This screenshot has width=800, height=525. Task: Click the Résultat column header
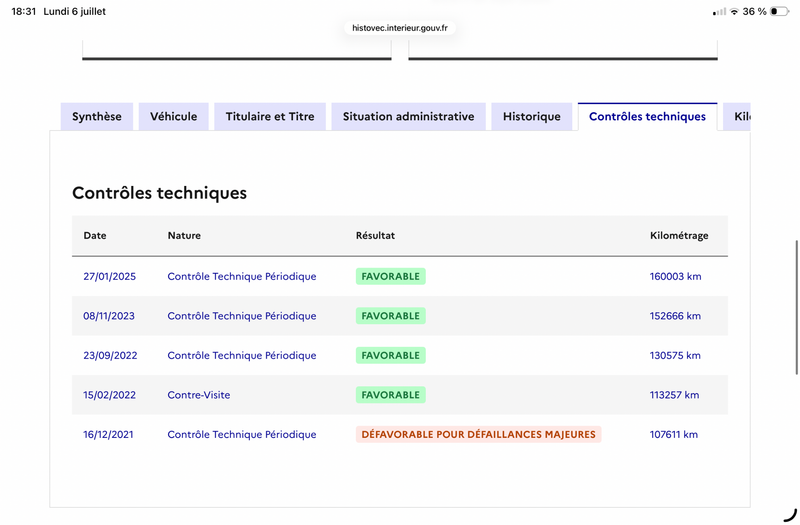point(376,235)
